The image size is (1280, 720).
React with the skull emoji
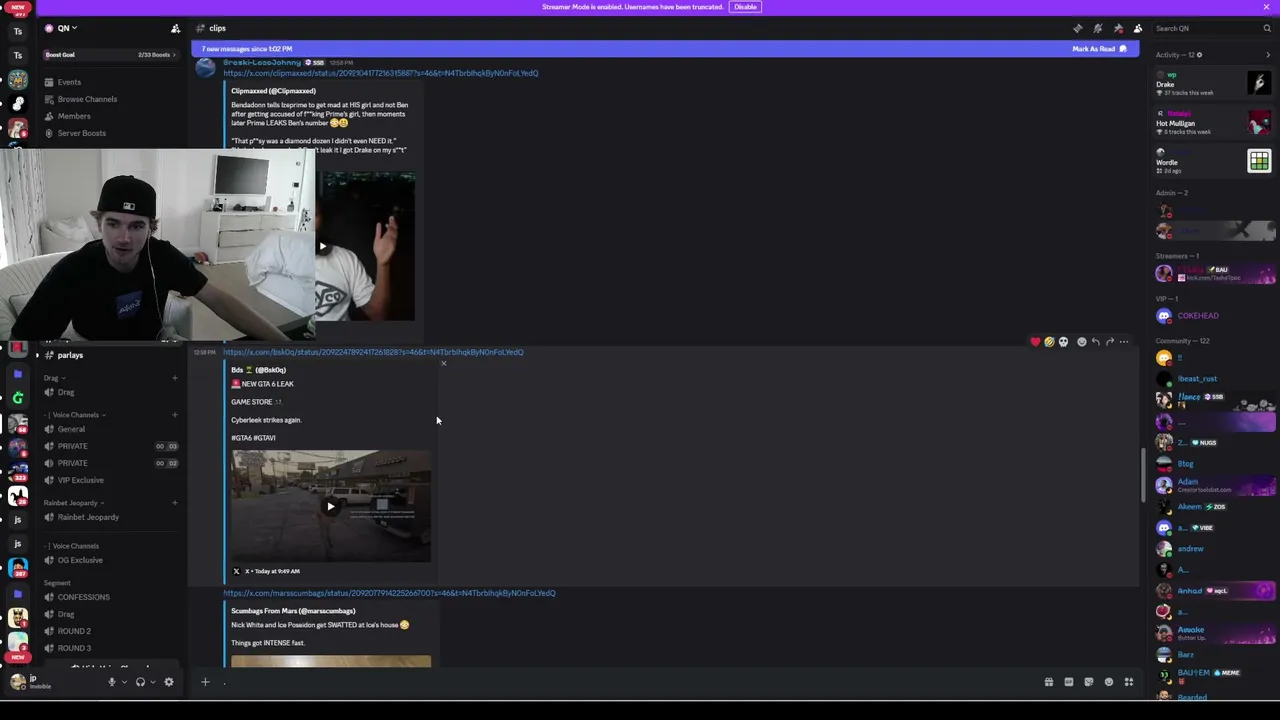pos(1063,342)
